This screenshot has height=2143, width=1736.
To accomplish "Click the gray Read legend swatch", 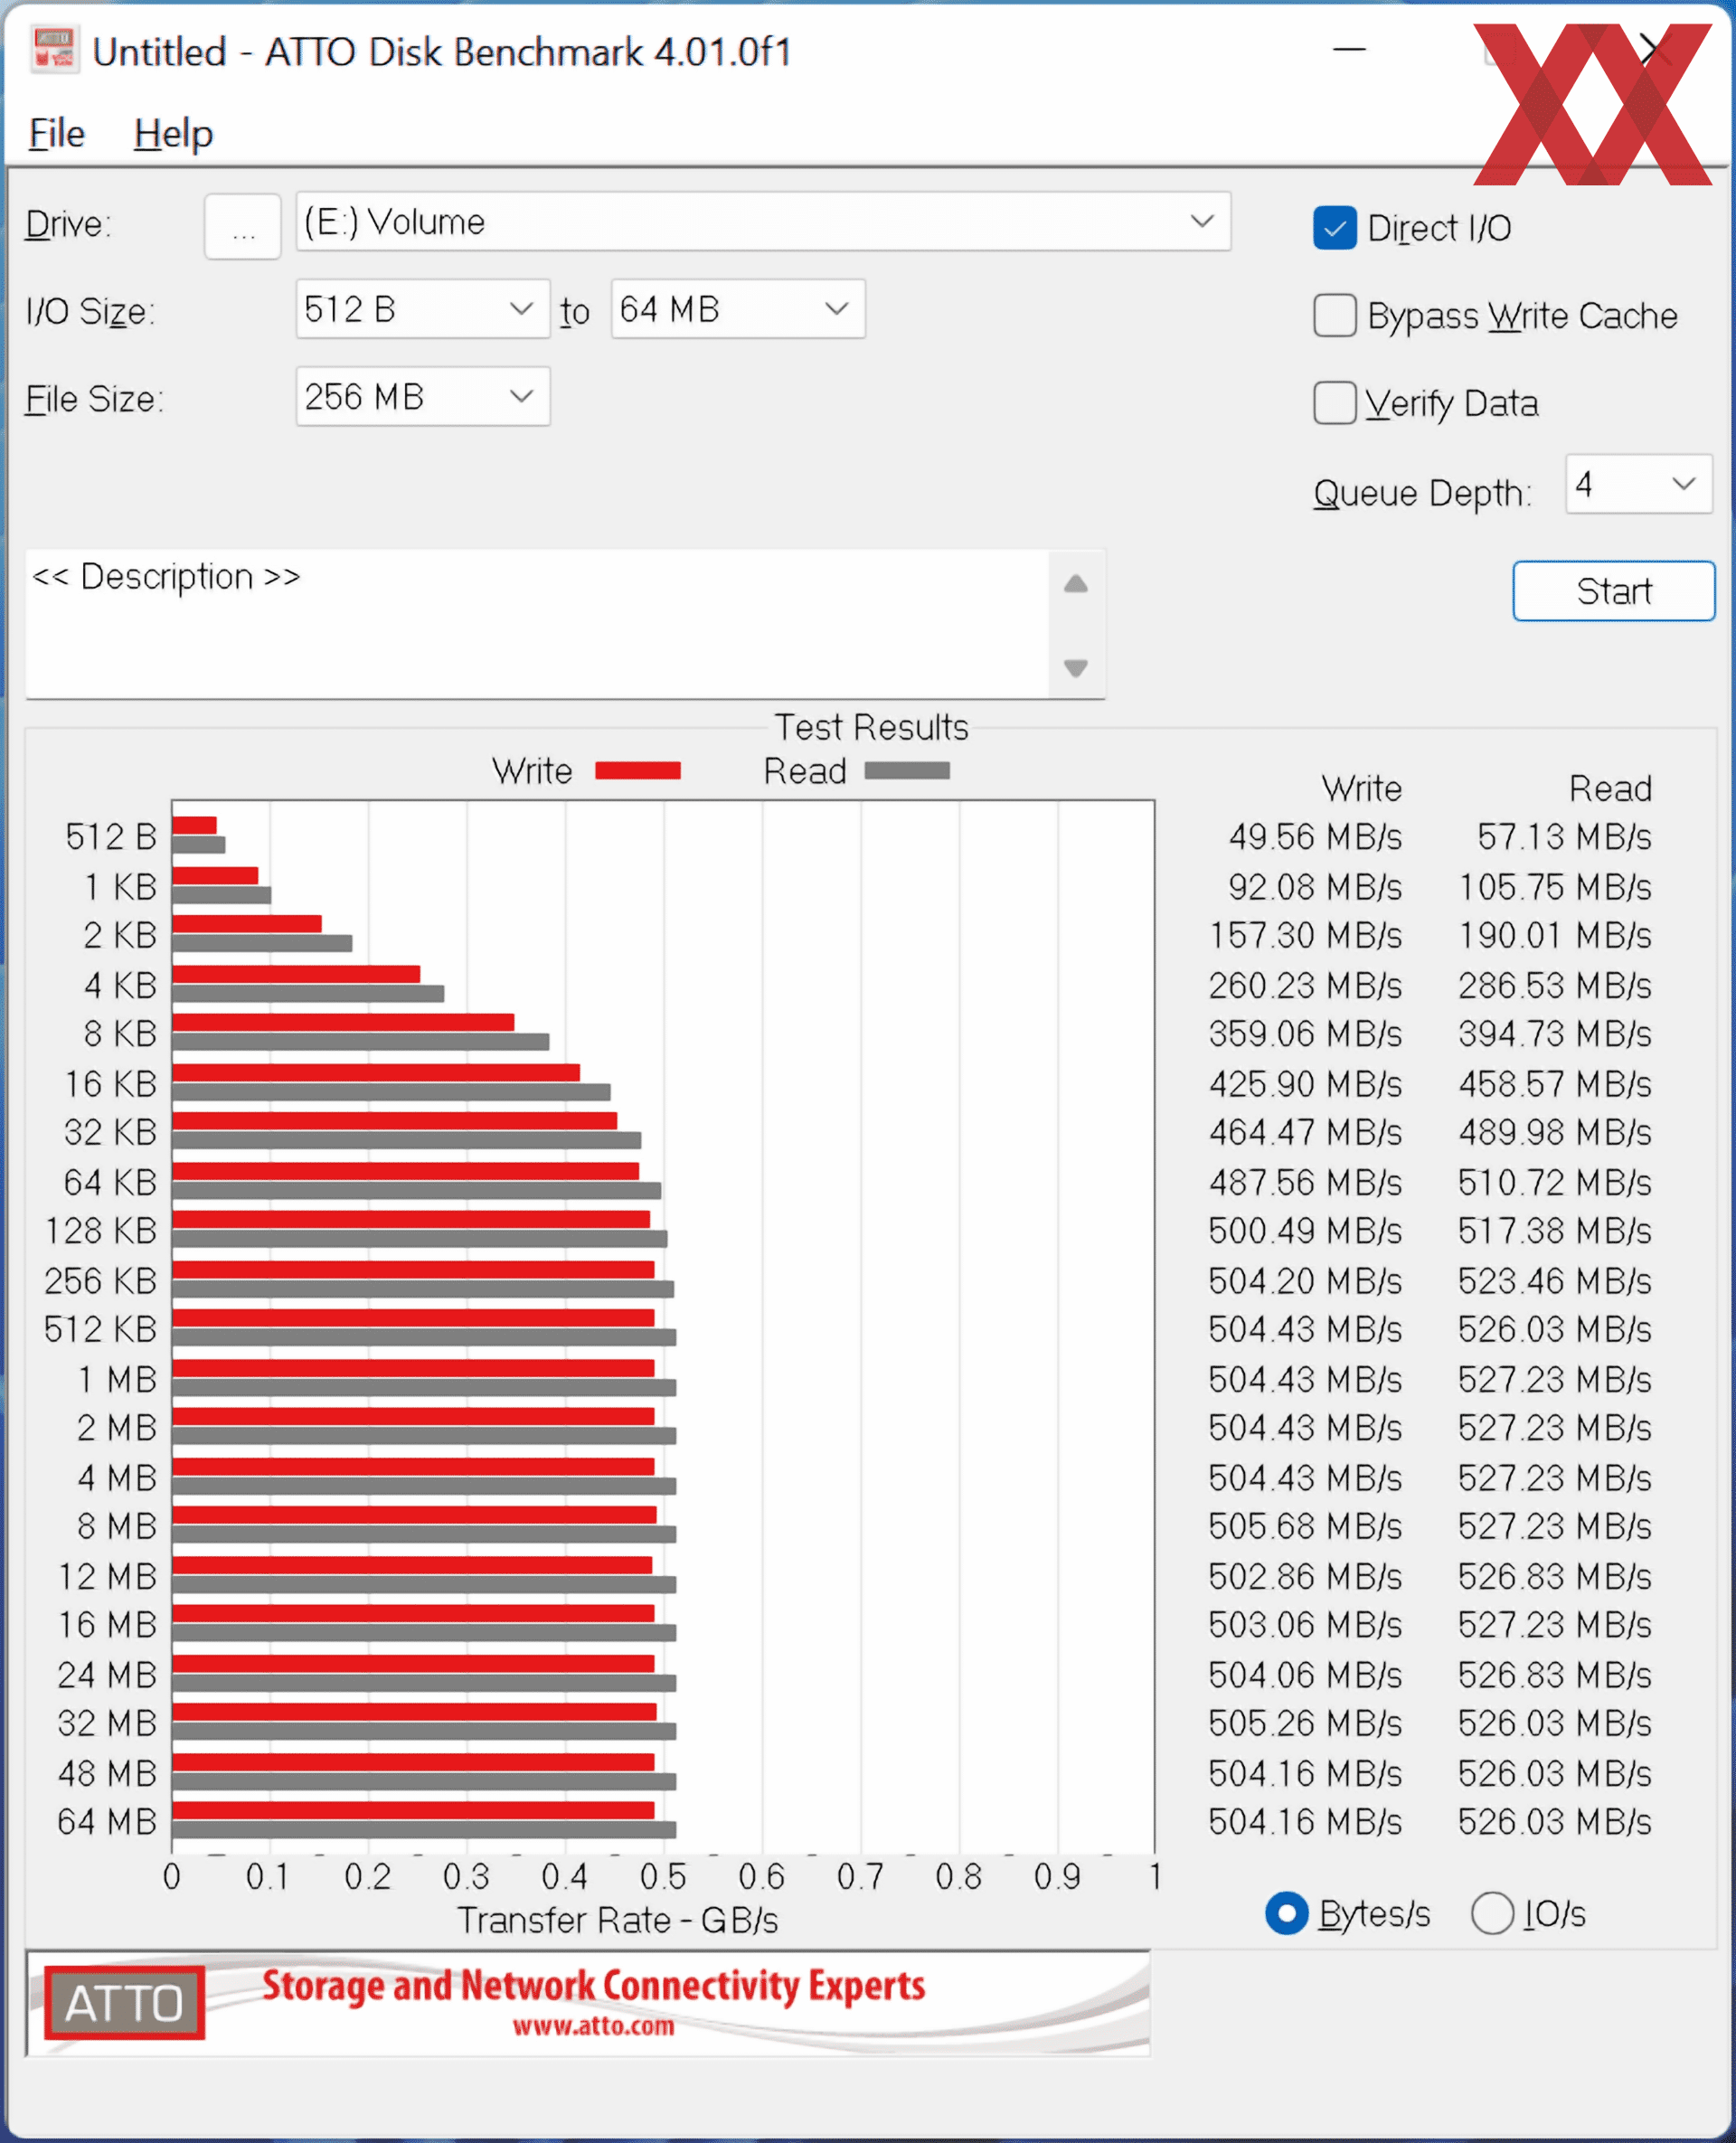I will (x=906, y=770).
